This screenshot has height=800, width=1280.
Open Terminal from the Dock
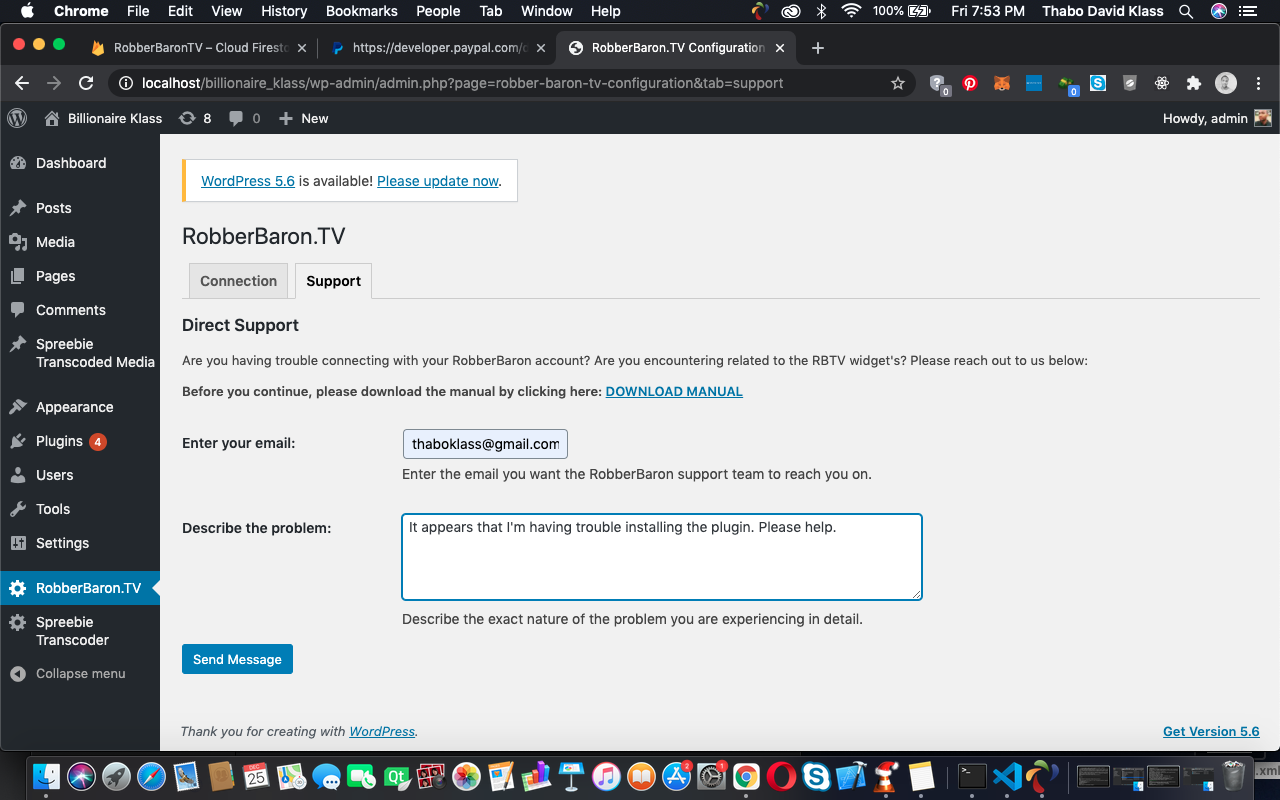972,775
